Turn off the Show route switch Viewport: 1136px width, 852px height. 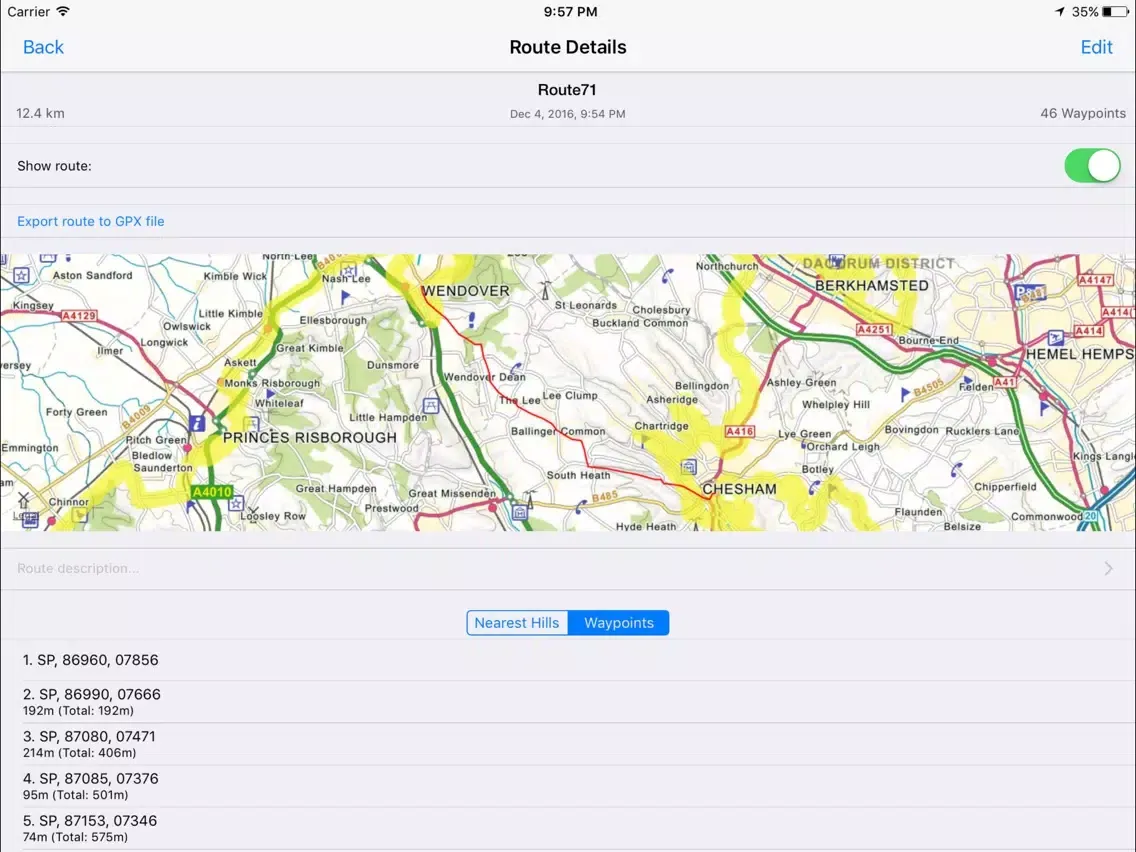pyautogui.click(x=1092, y=166)
